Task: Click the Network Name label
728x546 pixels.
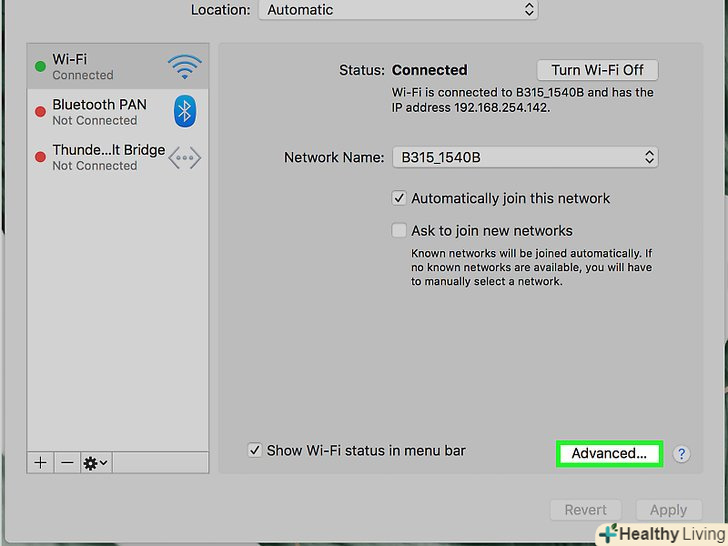Action: click(334, 157)
